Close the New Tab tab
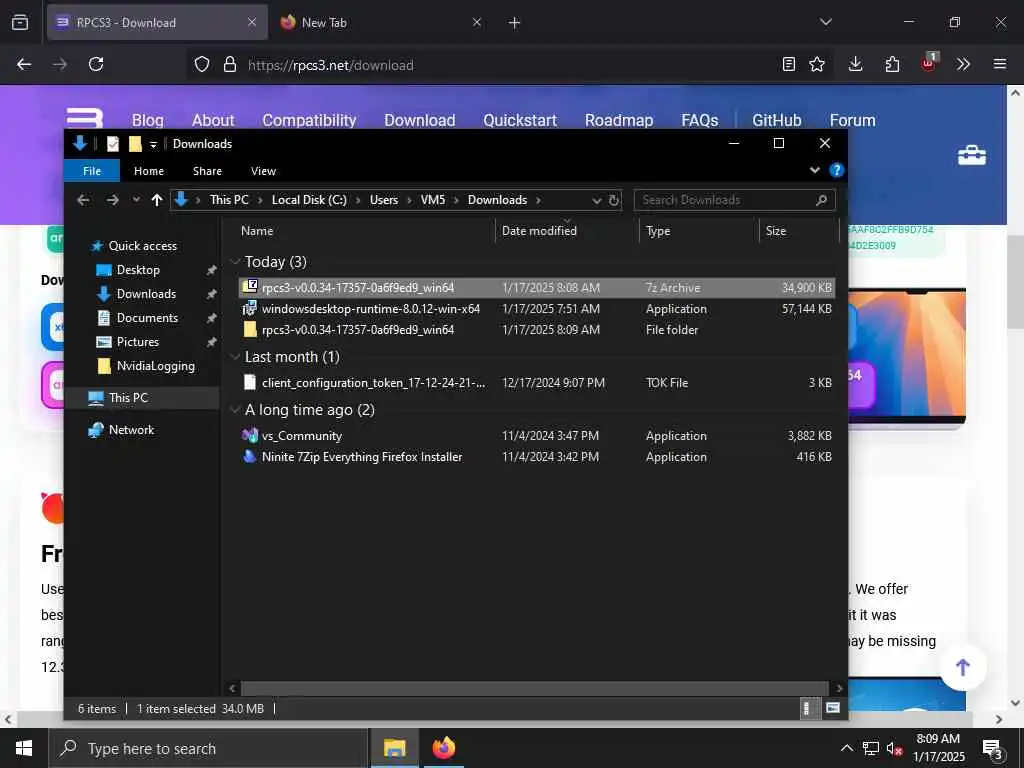The image size is (1024, 768). click(x=477, y=22)
